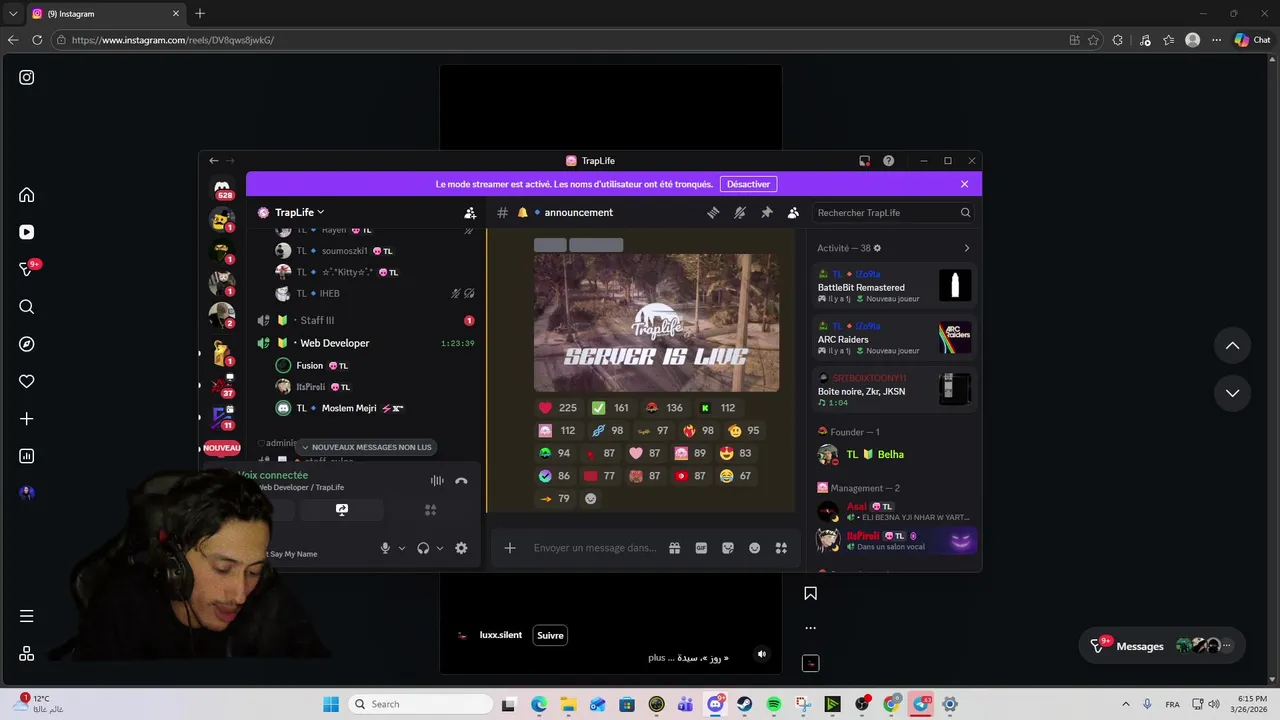Toggle the Discord member list icon
Viewport: 1280px width, 720px height.
(793, 212)
